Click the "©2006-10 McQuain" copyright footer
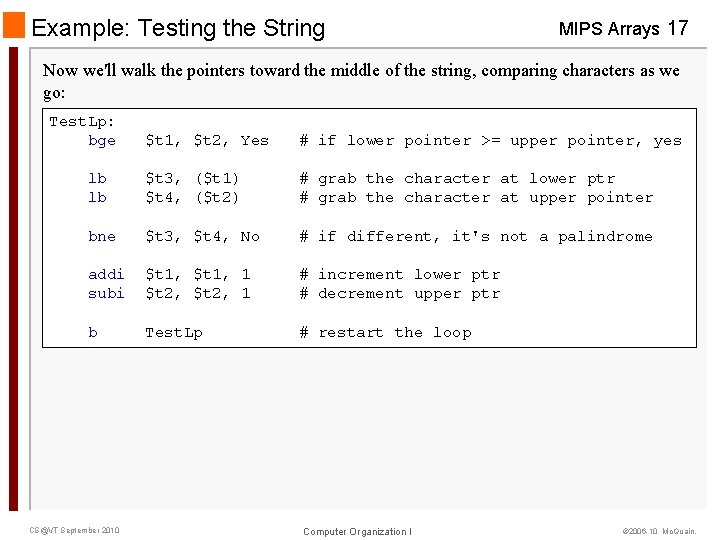 [x=659, y=531]
